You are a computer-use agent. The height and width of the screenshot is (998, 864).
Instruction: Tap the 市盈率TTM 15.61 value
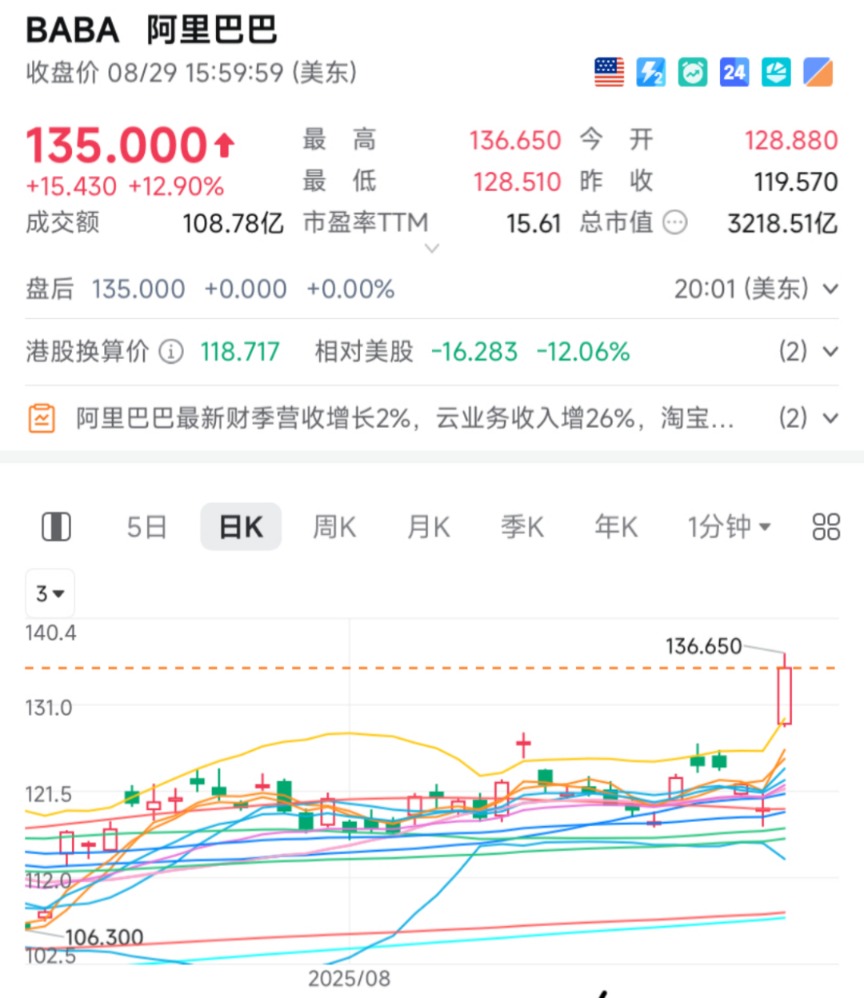tap(534, 223)
